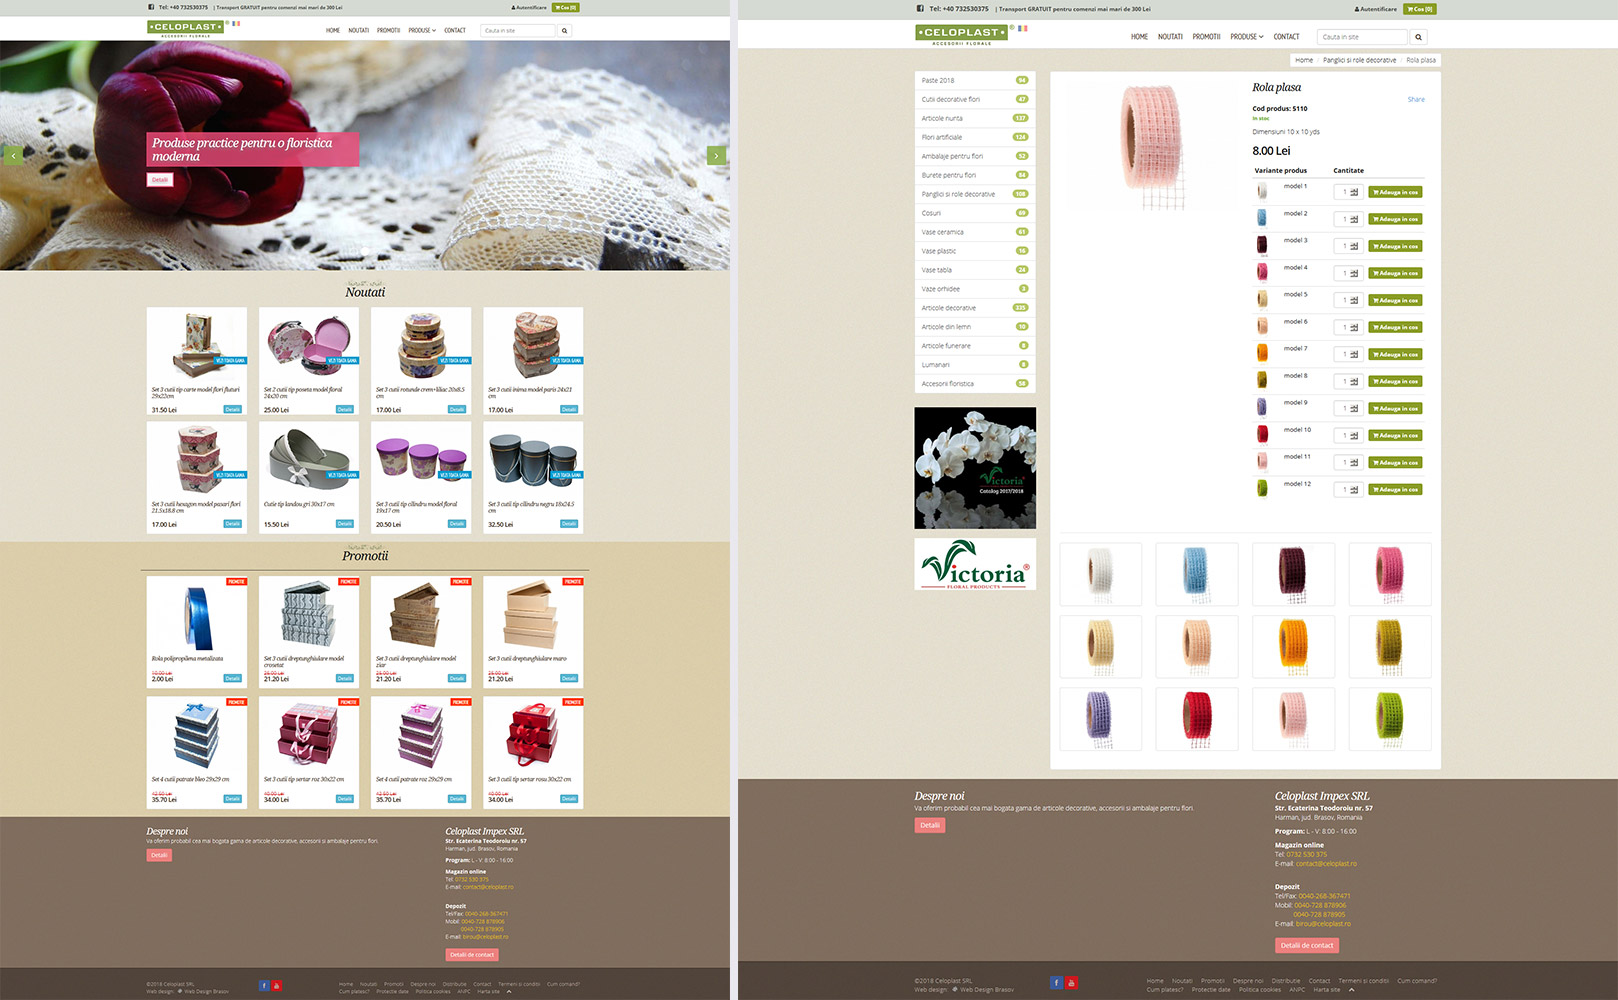Add model 3 to cart
The image size is (1618, 1000).
click(1395, 246)
